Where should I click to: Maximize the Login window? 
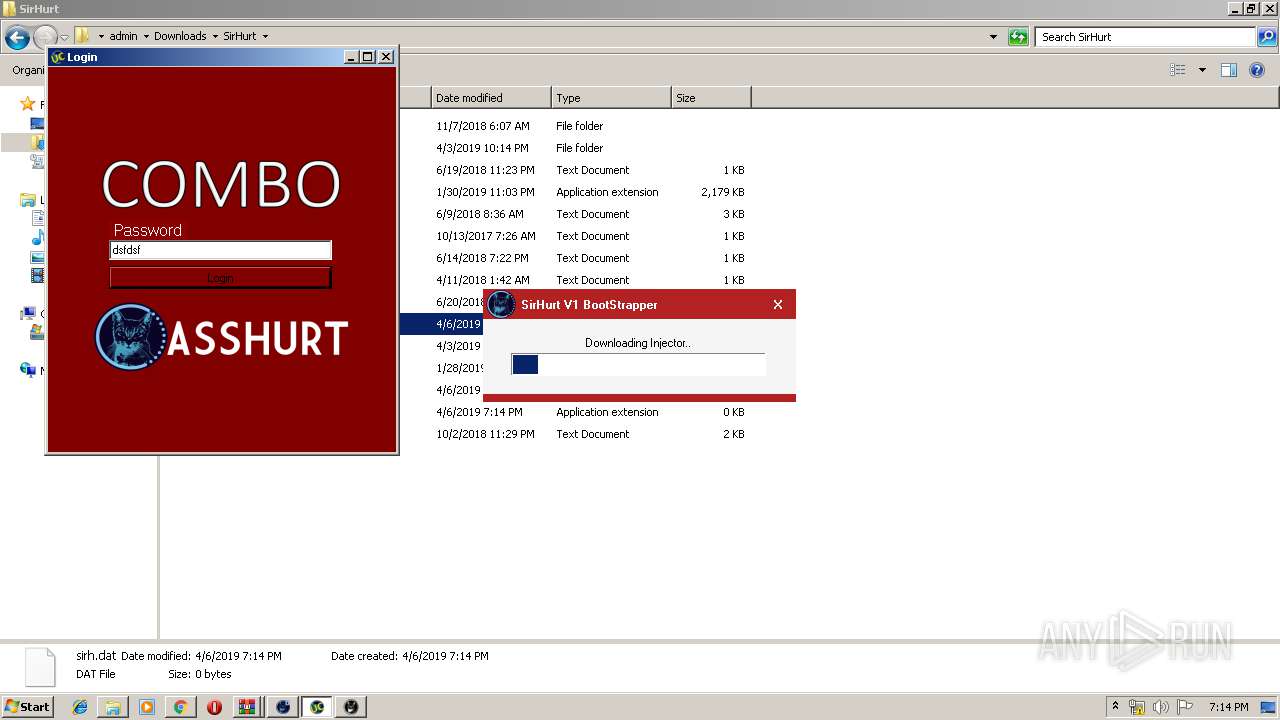(x=368, y=57)
